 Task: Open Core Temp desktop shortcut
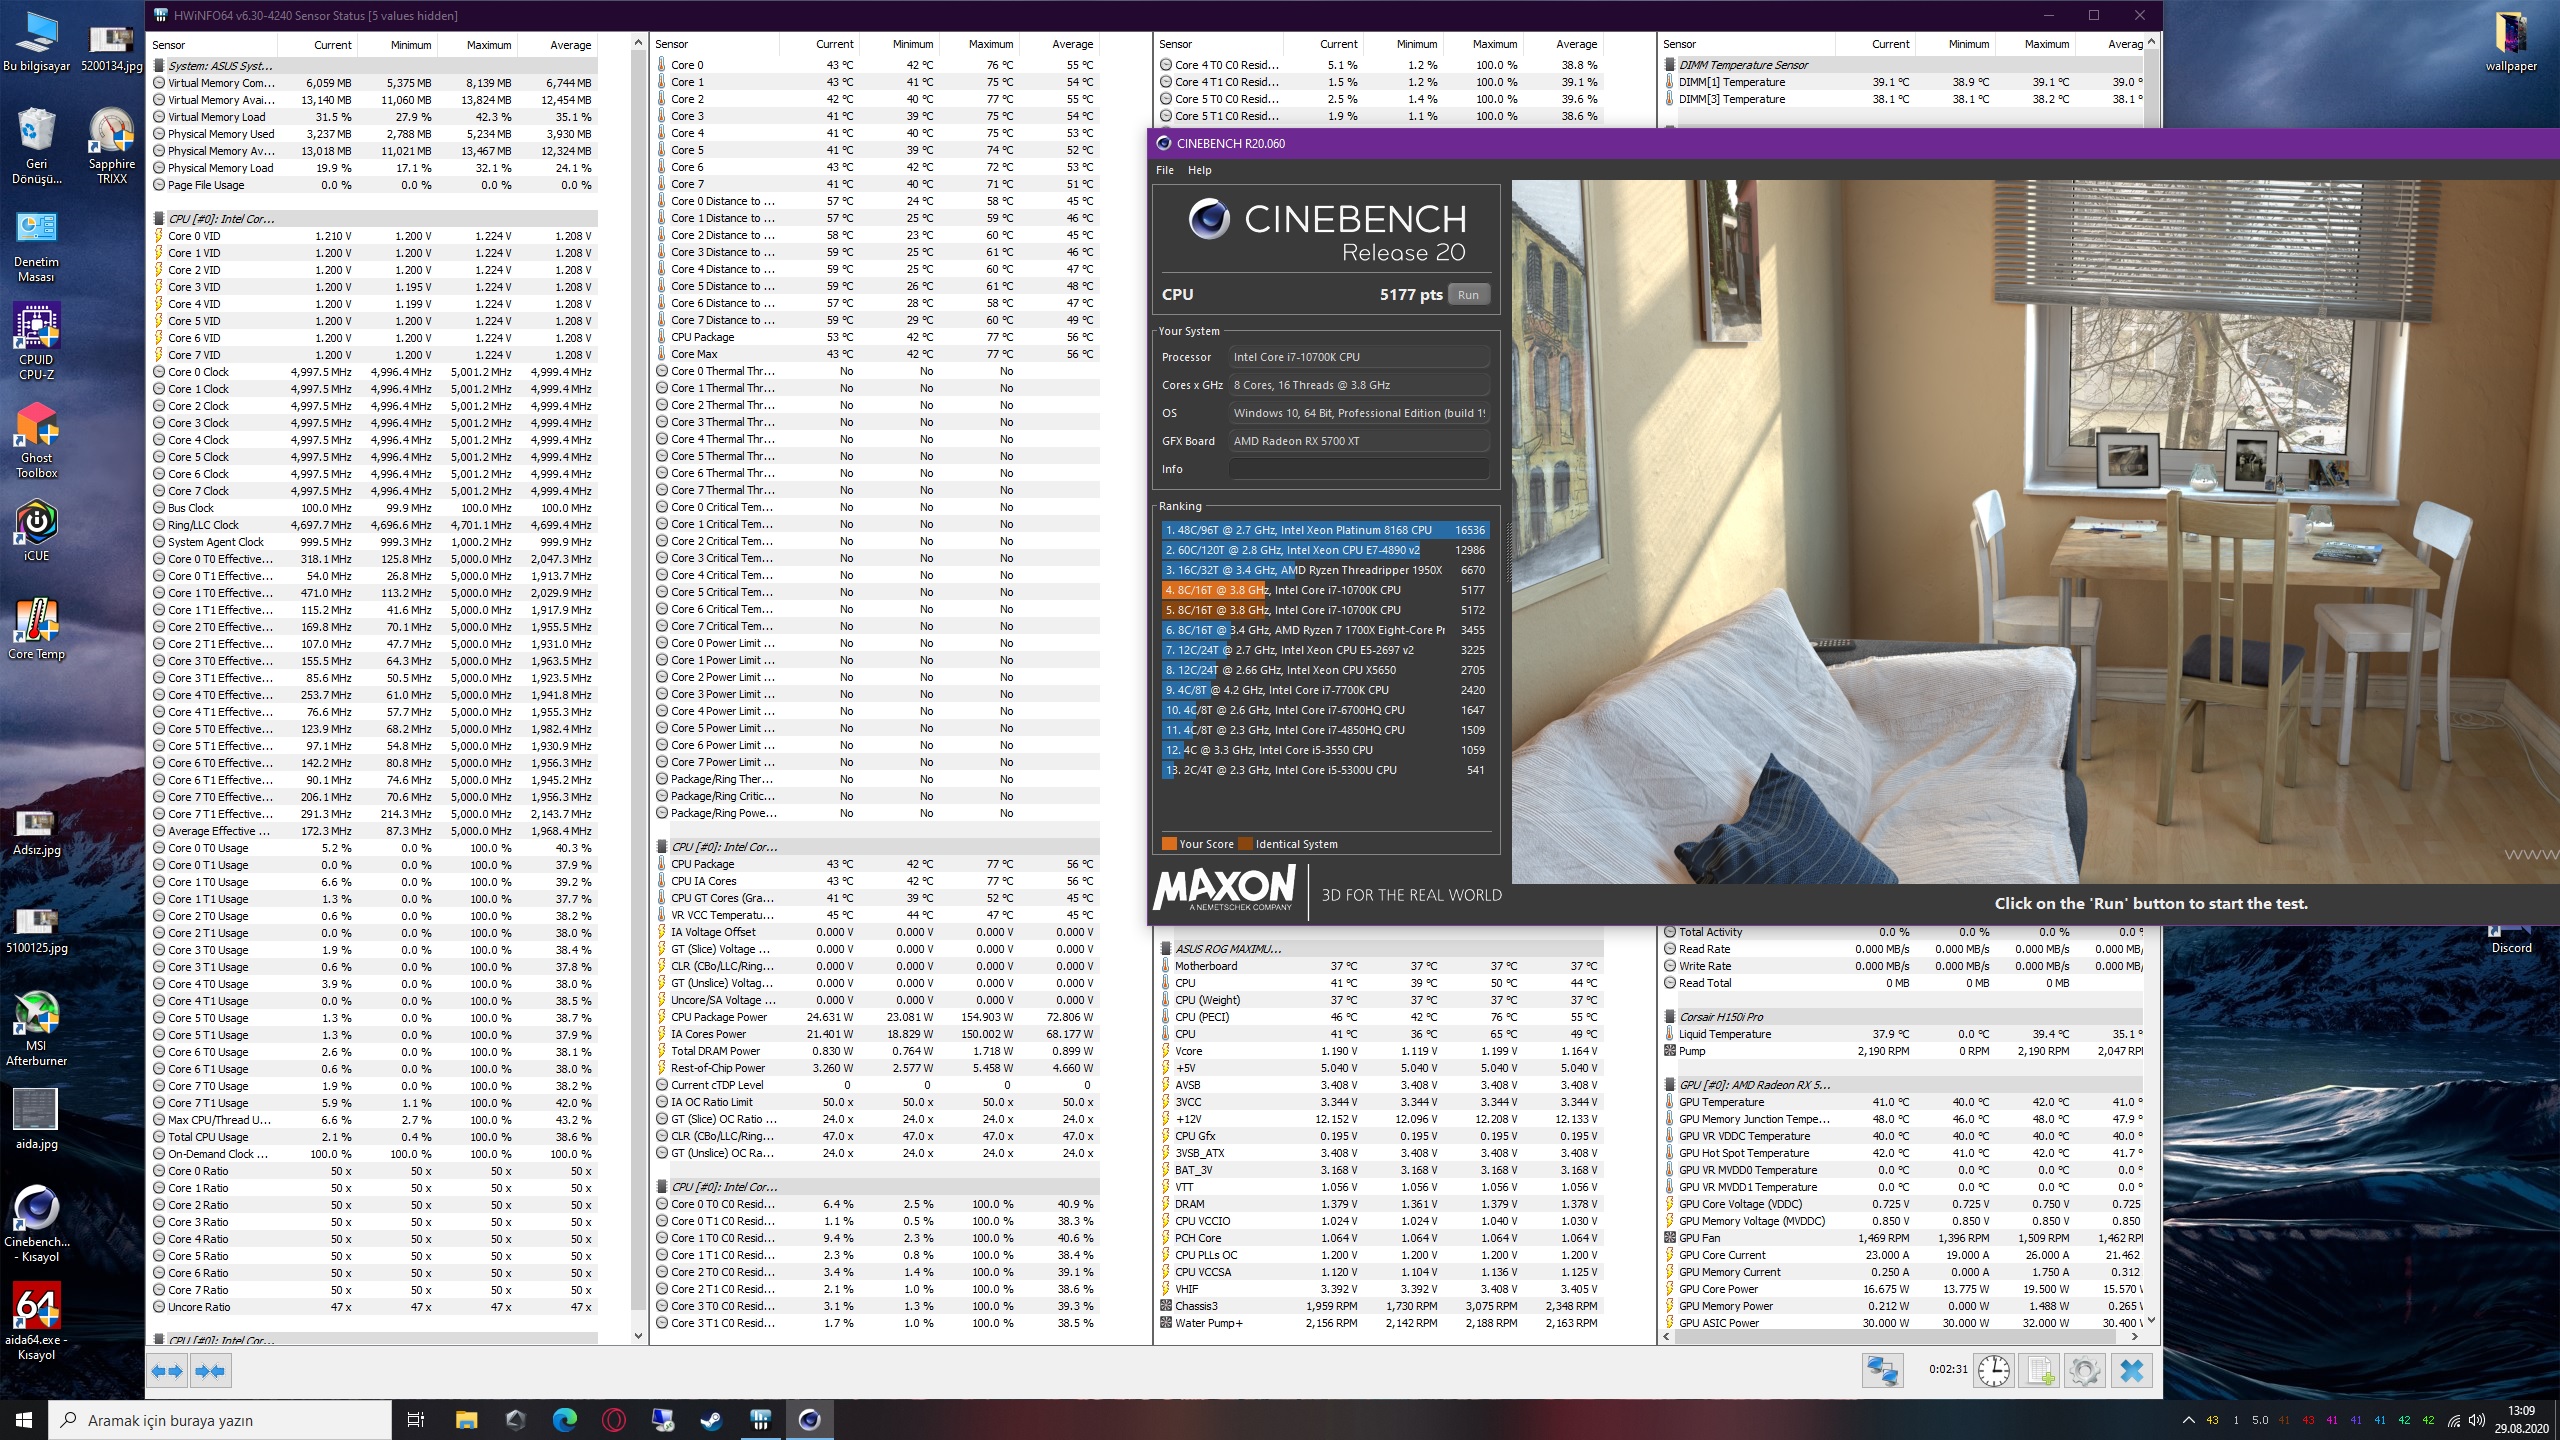coord(36,629)
